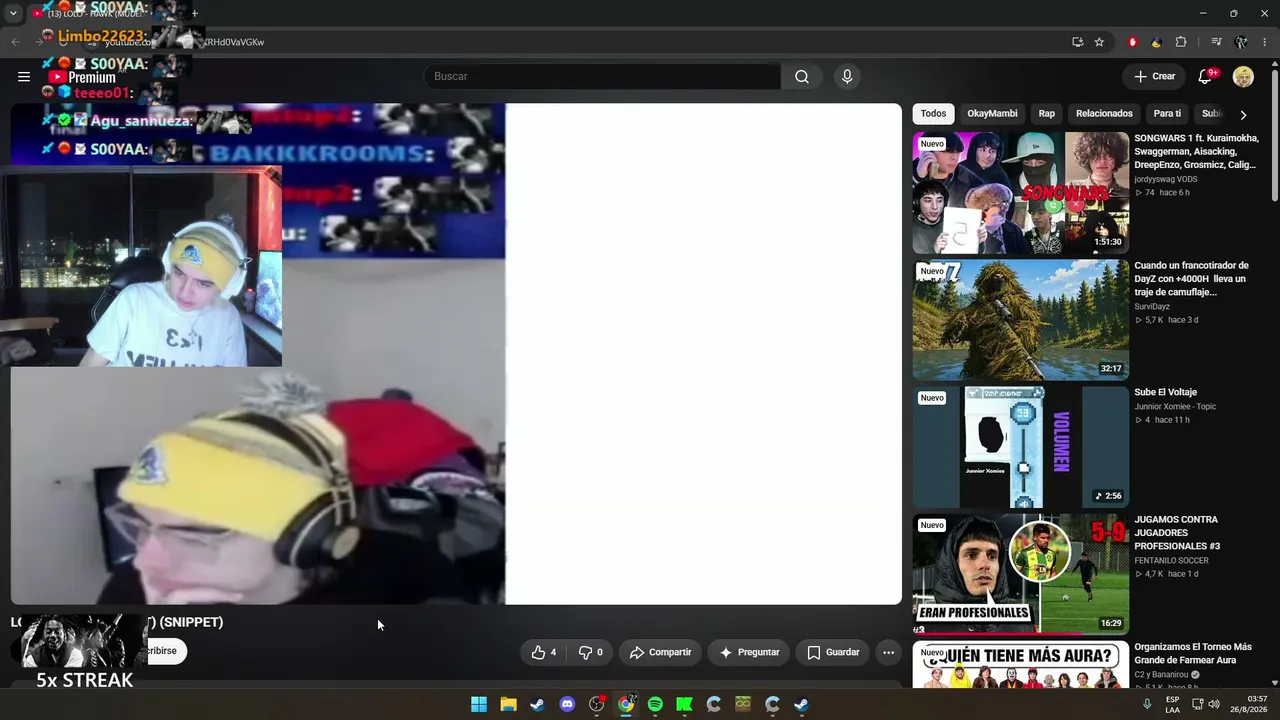Screen dimensions: 1280x720
Task: Open Discord from the taskbar
Action: pos(567,704)
